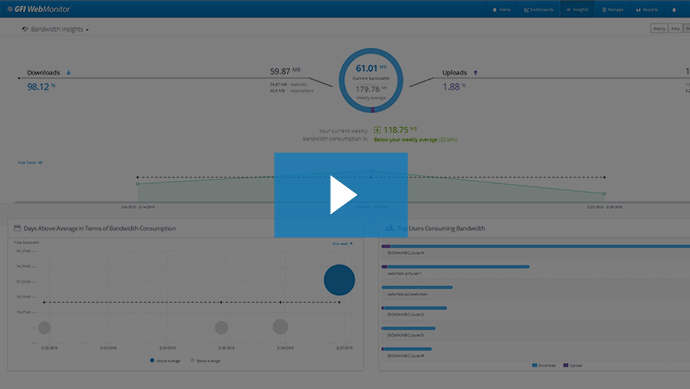Click the webmon-pc\webmon bandwidth bar
Viewport: 690px width, 389px height.
[417, 287]
